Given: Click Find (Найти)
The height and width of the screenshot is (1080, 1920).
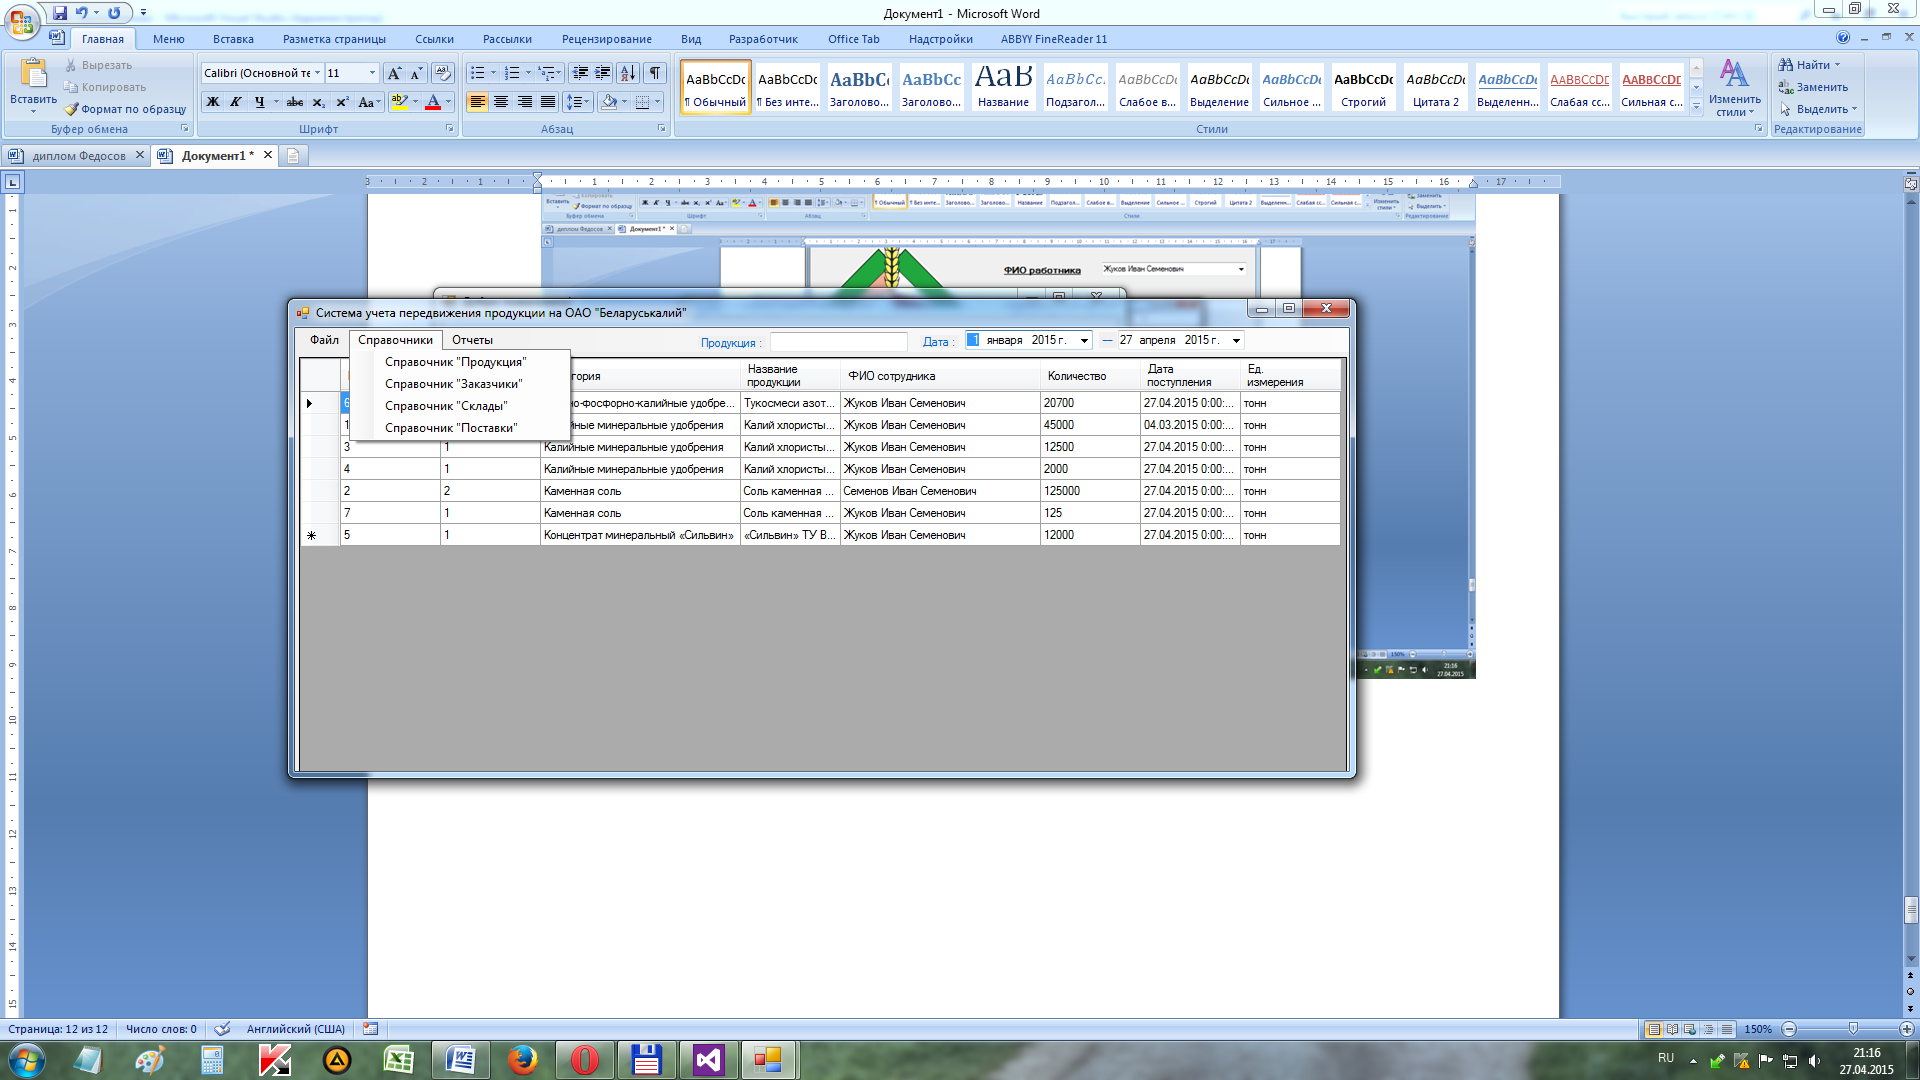Looking at the screenshot, I should tap(1809, 65).
